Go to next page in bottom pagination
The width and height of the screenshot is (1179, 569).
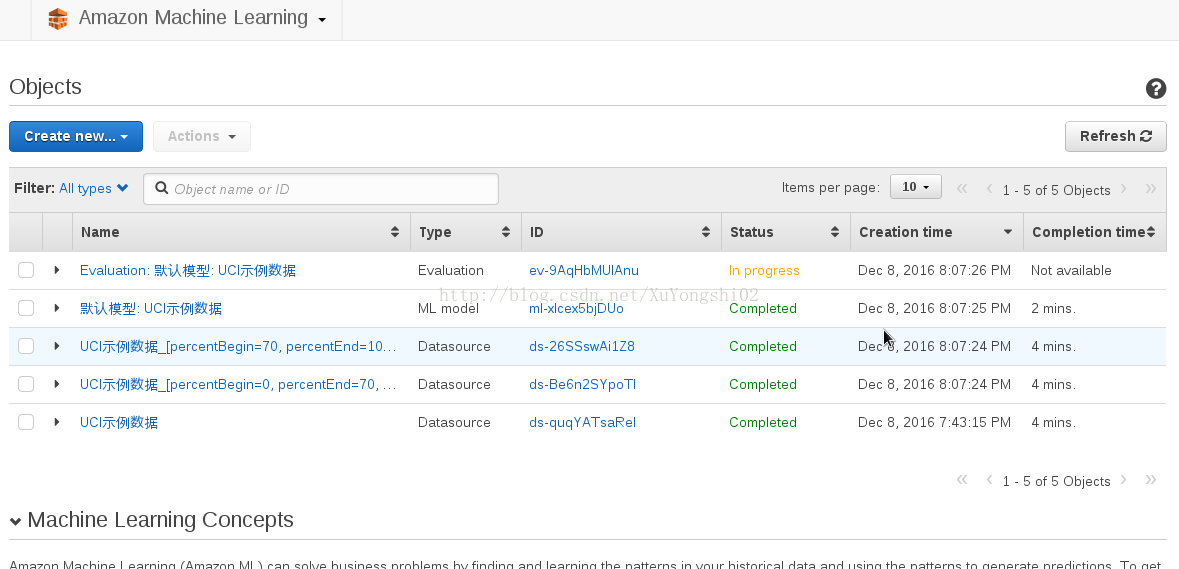(x=1124, y=480)
